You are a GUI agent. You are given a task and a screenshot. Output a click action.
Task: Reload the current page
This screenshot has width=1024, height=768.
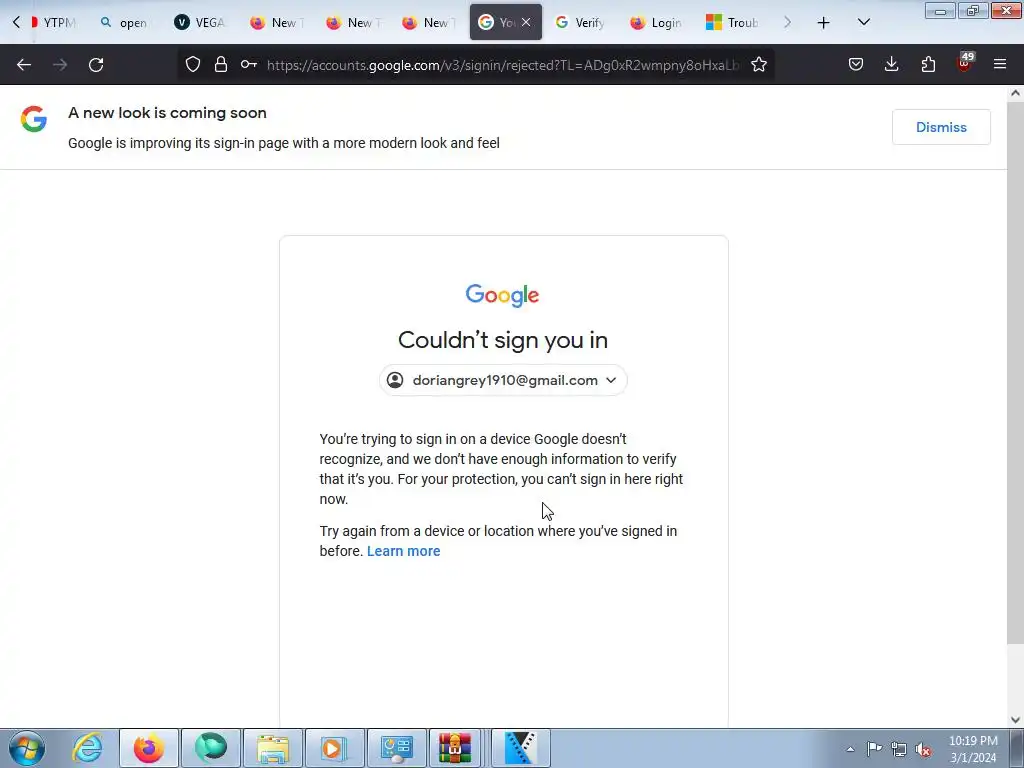tap(96, 65)
